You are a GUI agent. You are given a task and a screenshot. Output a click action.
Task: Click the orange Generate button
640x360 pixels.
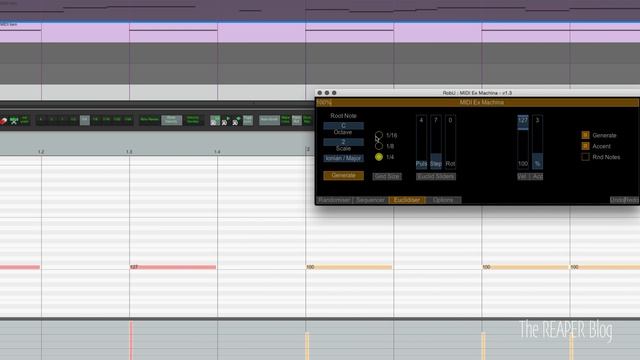343,176
